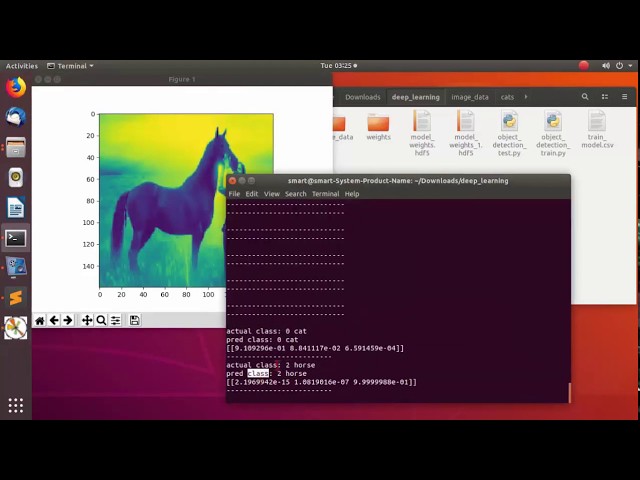The width and height of the screenshot is (640, 480).
Task: Reset the Figure 1 view with home icon
Action: coord(40,320)
